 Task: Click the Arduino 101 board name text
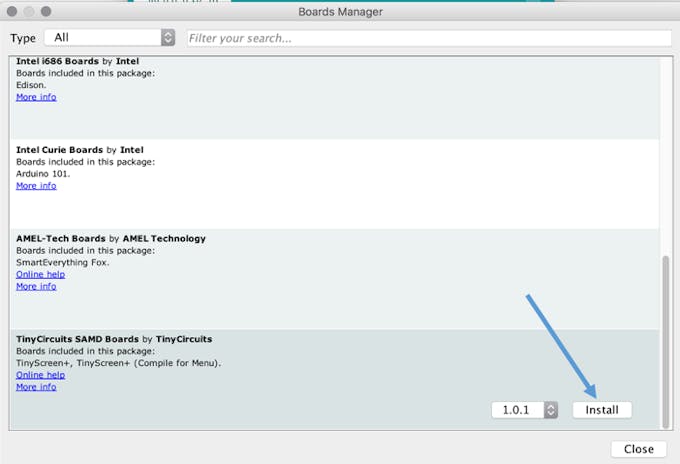pyautogui.click(x=43, y=174)
